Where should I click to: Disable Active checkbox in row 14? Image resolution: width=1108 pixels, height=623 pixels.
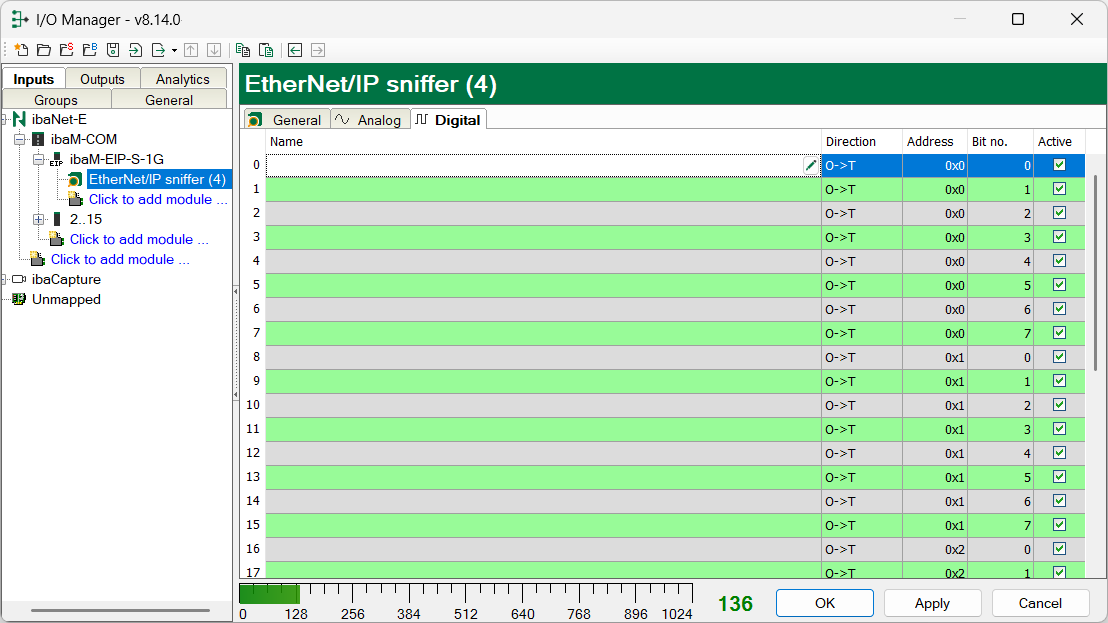tap(1059, 501)
